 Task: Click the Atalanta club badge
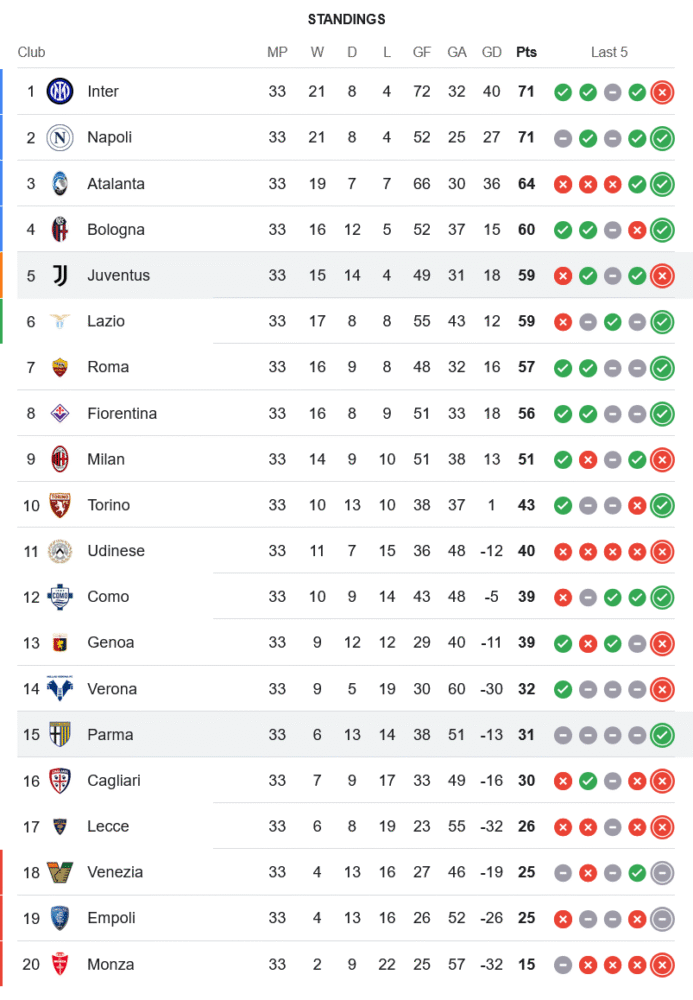[x=60, y=184]
